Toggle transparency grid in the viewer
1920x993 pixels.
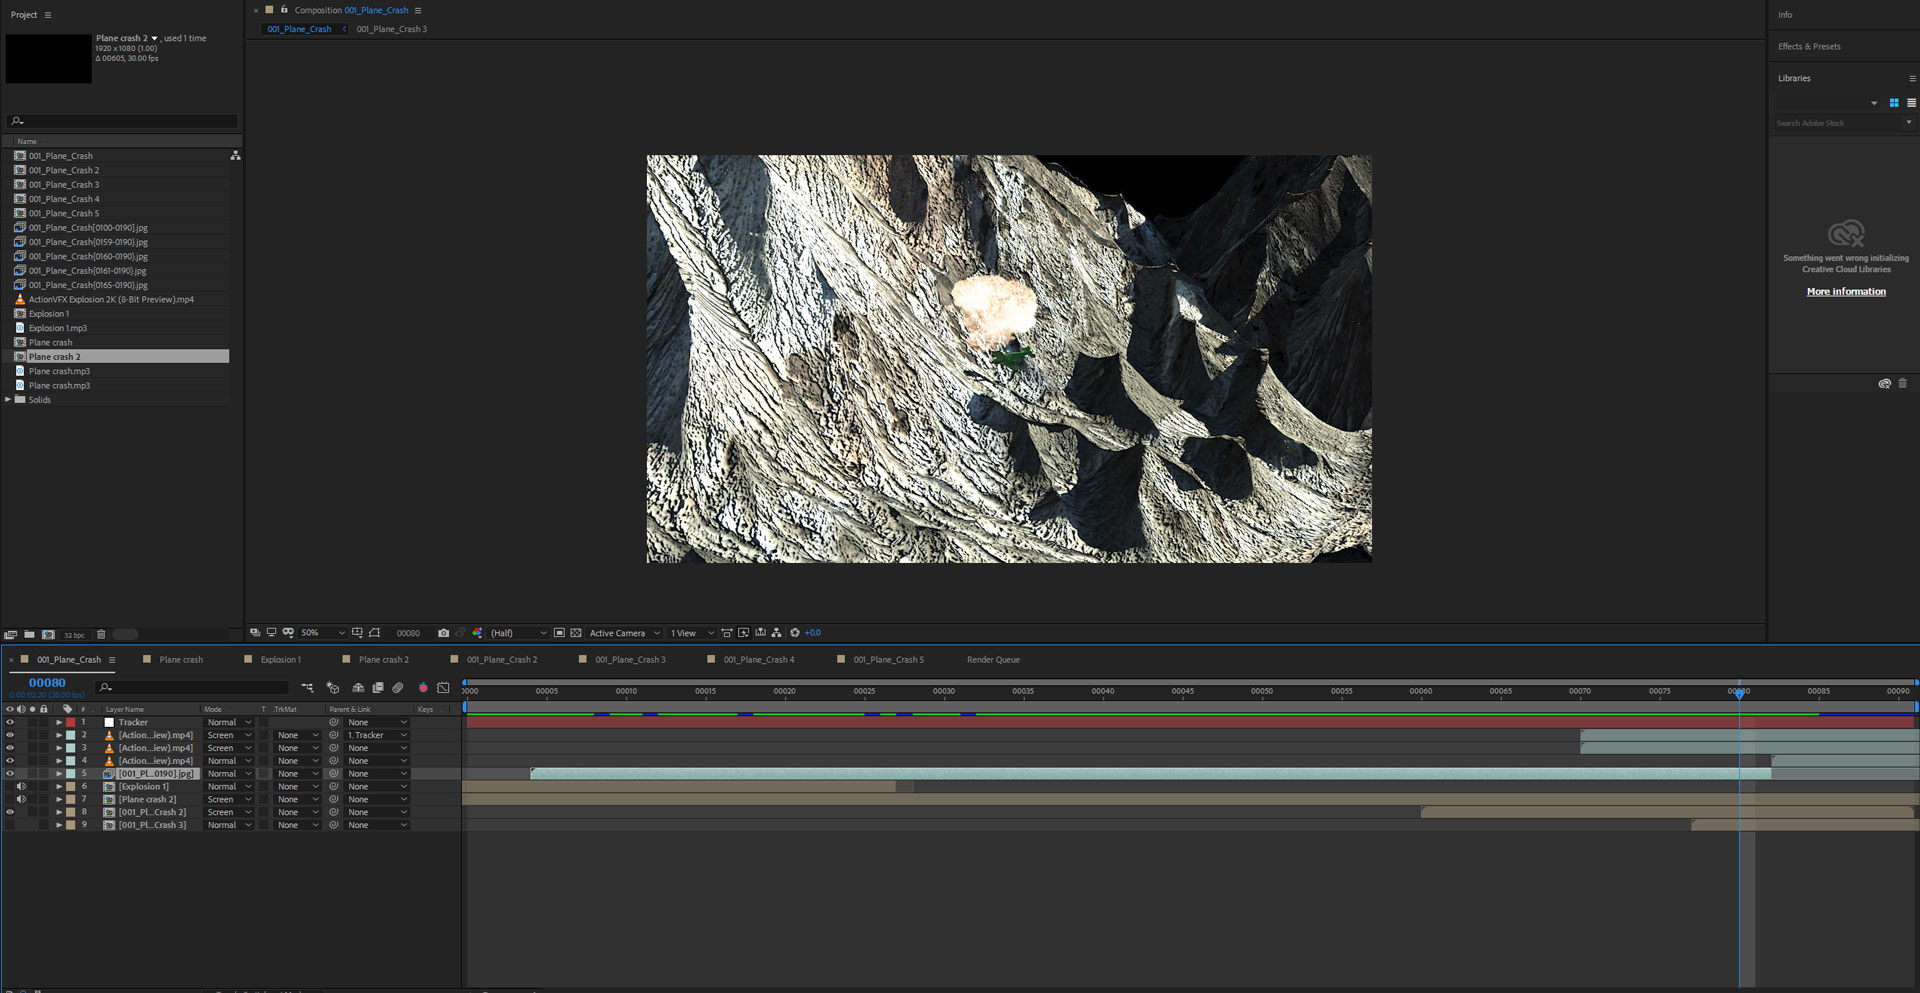[576, 633]
